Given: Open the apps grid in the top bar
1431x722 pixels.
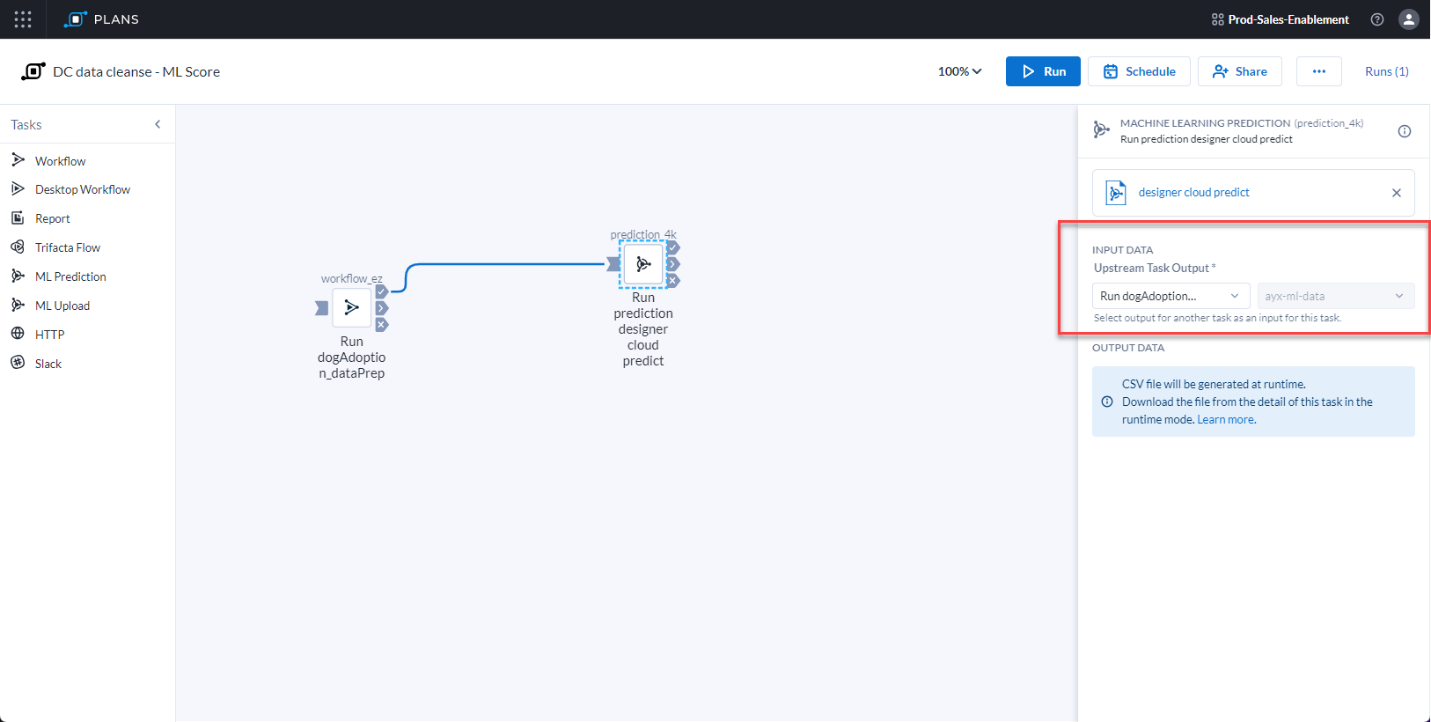Looking at the screenshot, I should (22, 19).
